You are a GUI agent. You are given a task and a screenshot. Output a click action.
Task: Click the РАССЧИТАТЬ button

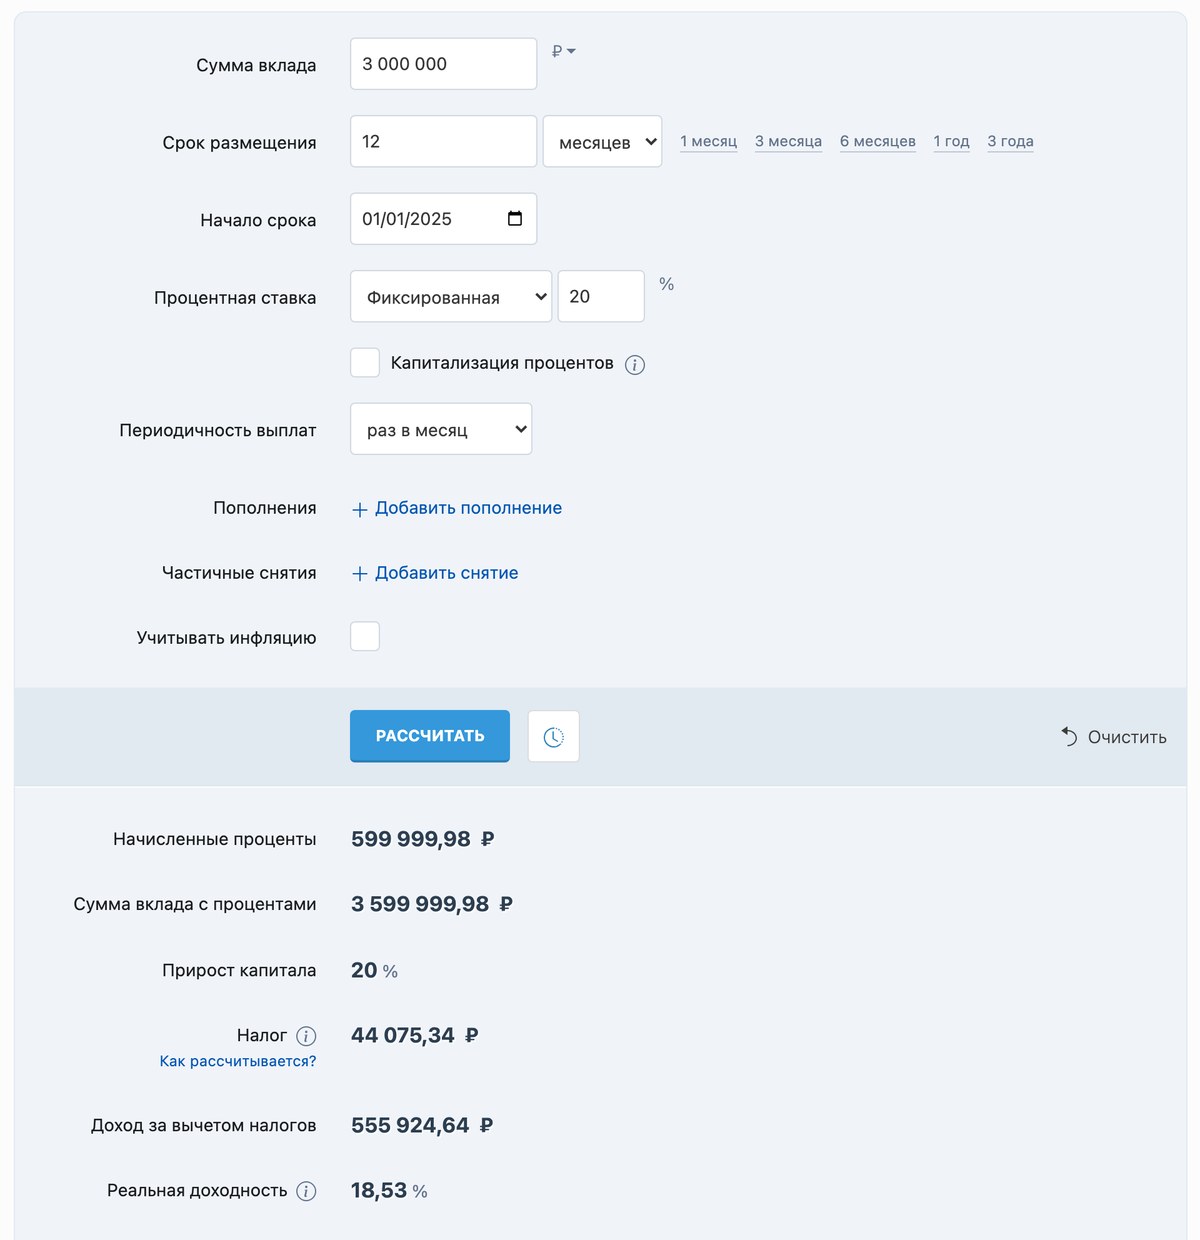[x=430, y=736]
